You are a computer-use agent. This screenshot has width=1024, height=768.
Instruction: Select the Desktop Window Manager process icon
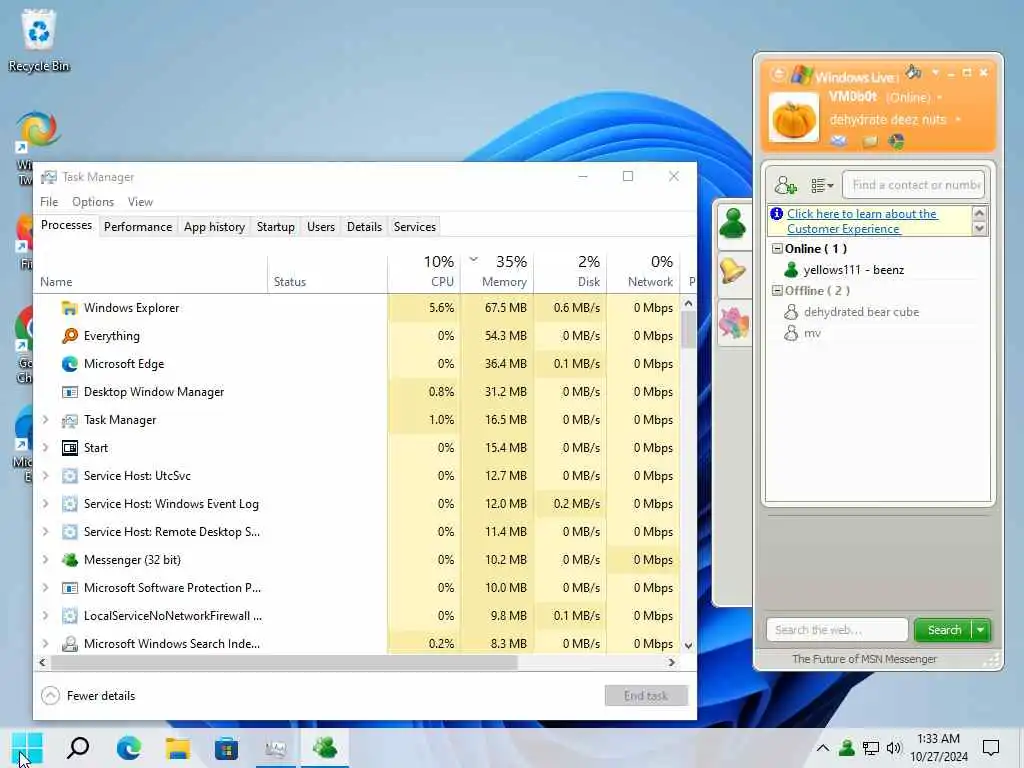tap(69, 392)
